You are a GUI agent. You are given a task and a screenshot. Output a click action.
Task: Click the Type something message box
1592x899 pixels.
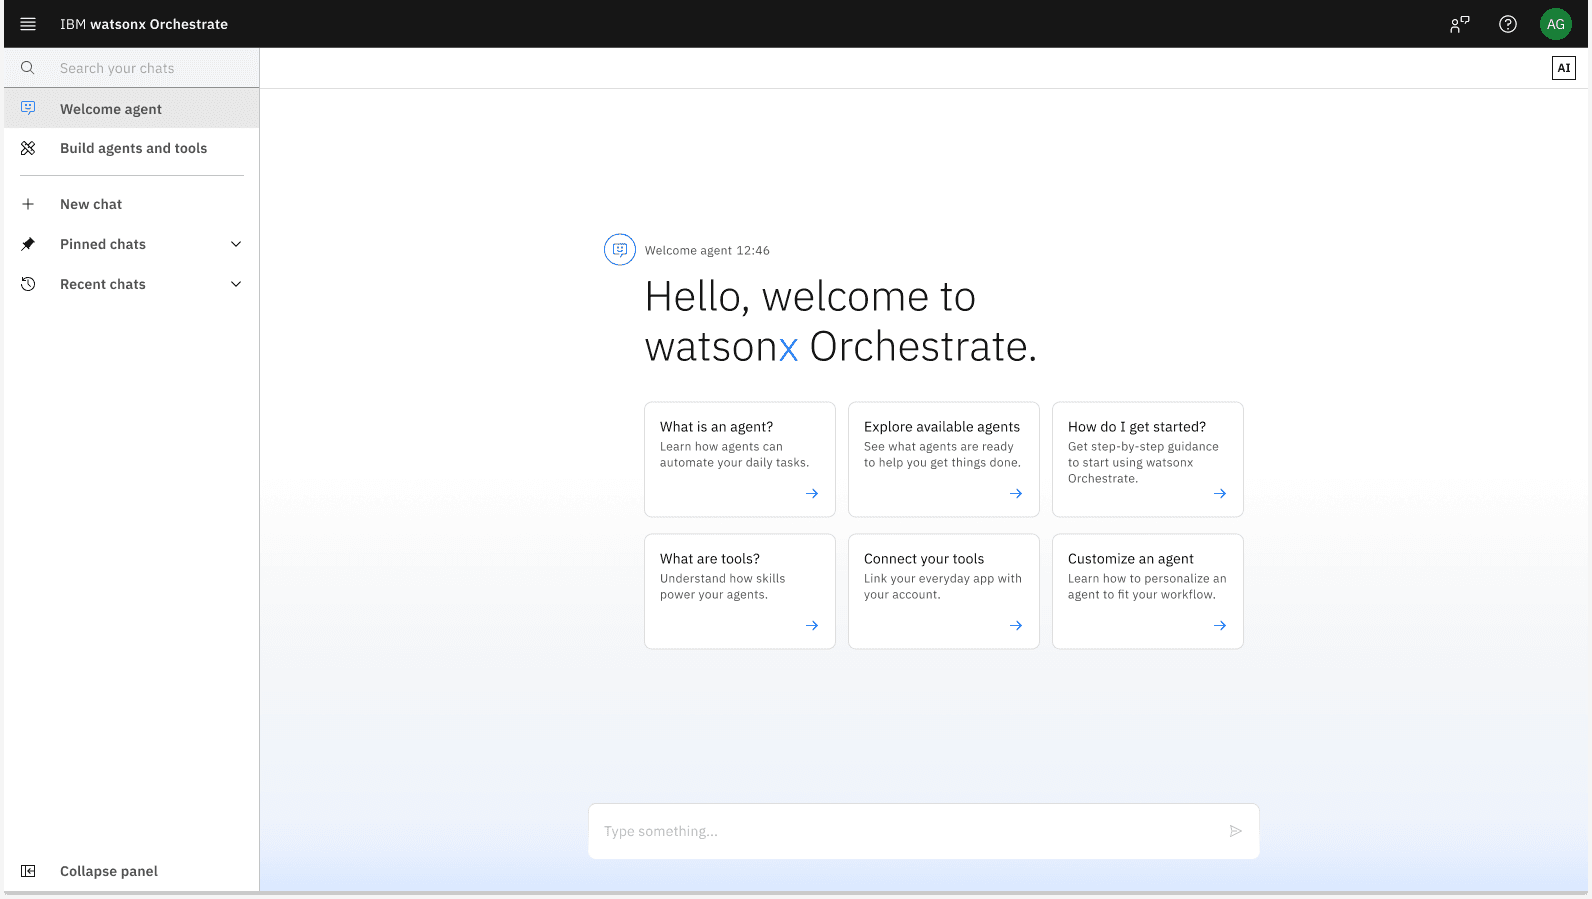(x=924, y=831)
